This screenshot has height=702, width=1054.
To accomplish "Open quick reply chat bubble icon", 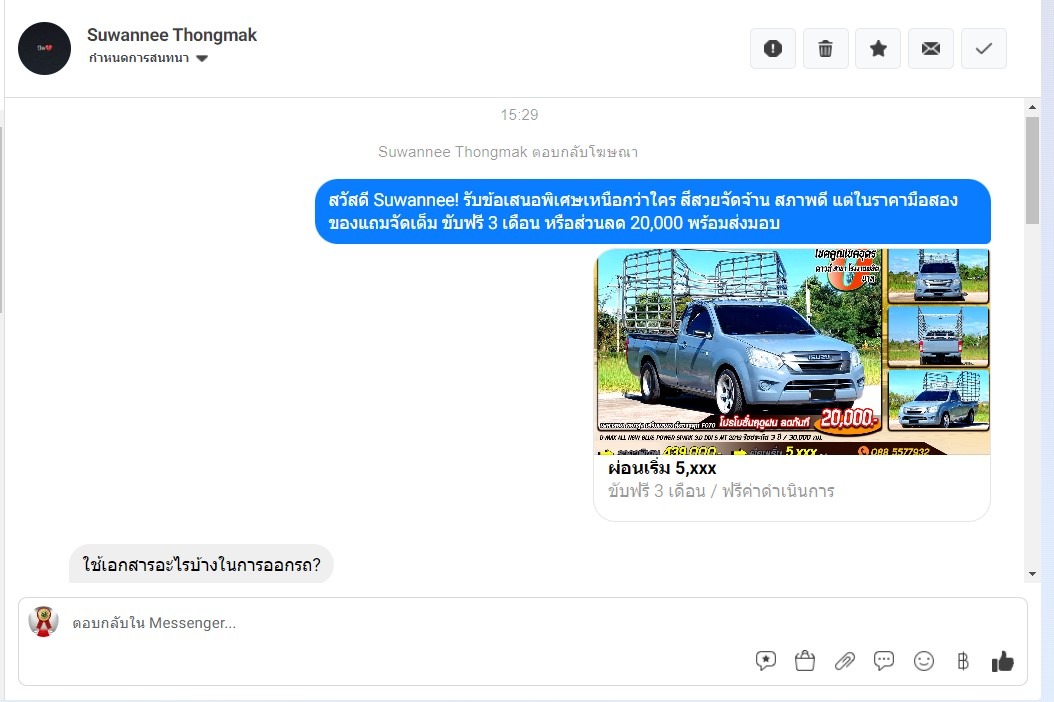I will click(x=884, y=661).
